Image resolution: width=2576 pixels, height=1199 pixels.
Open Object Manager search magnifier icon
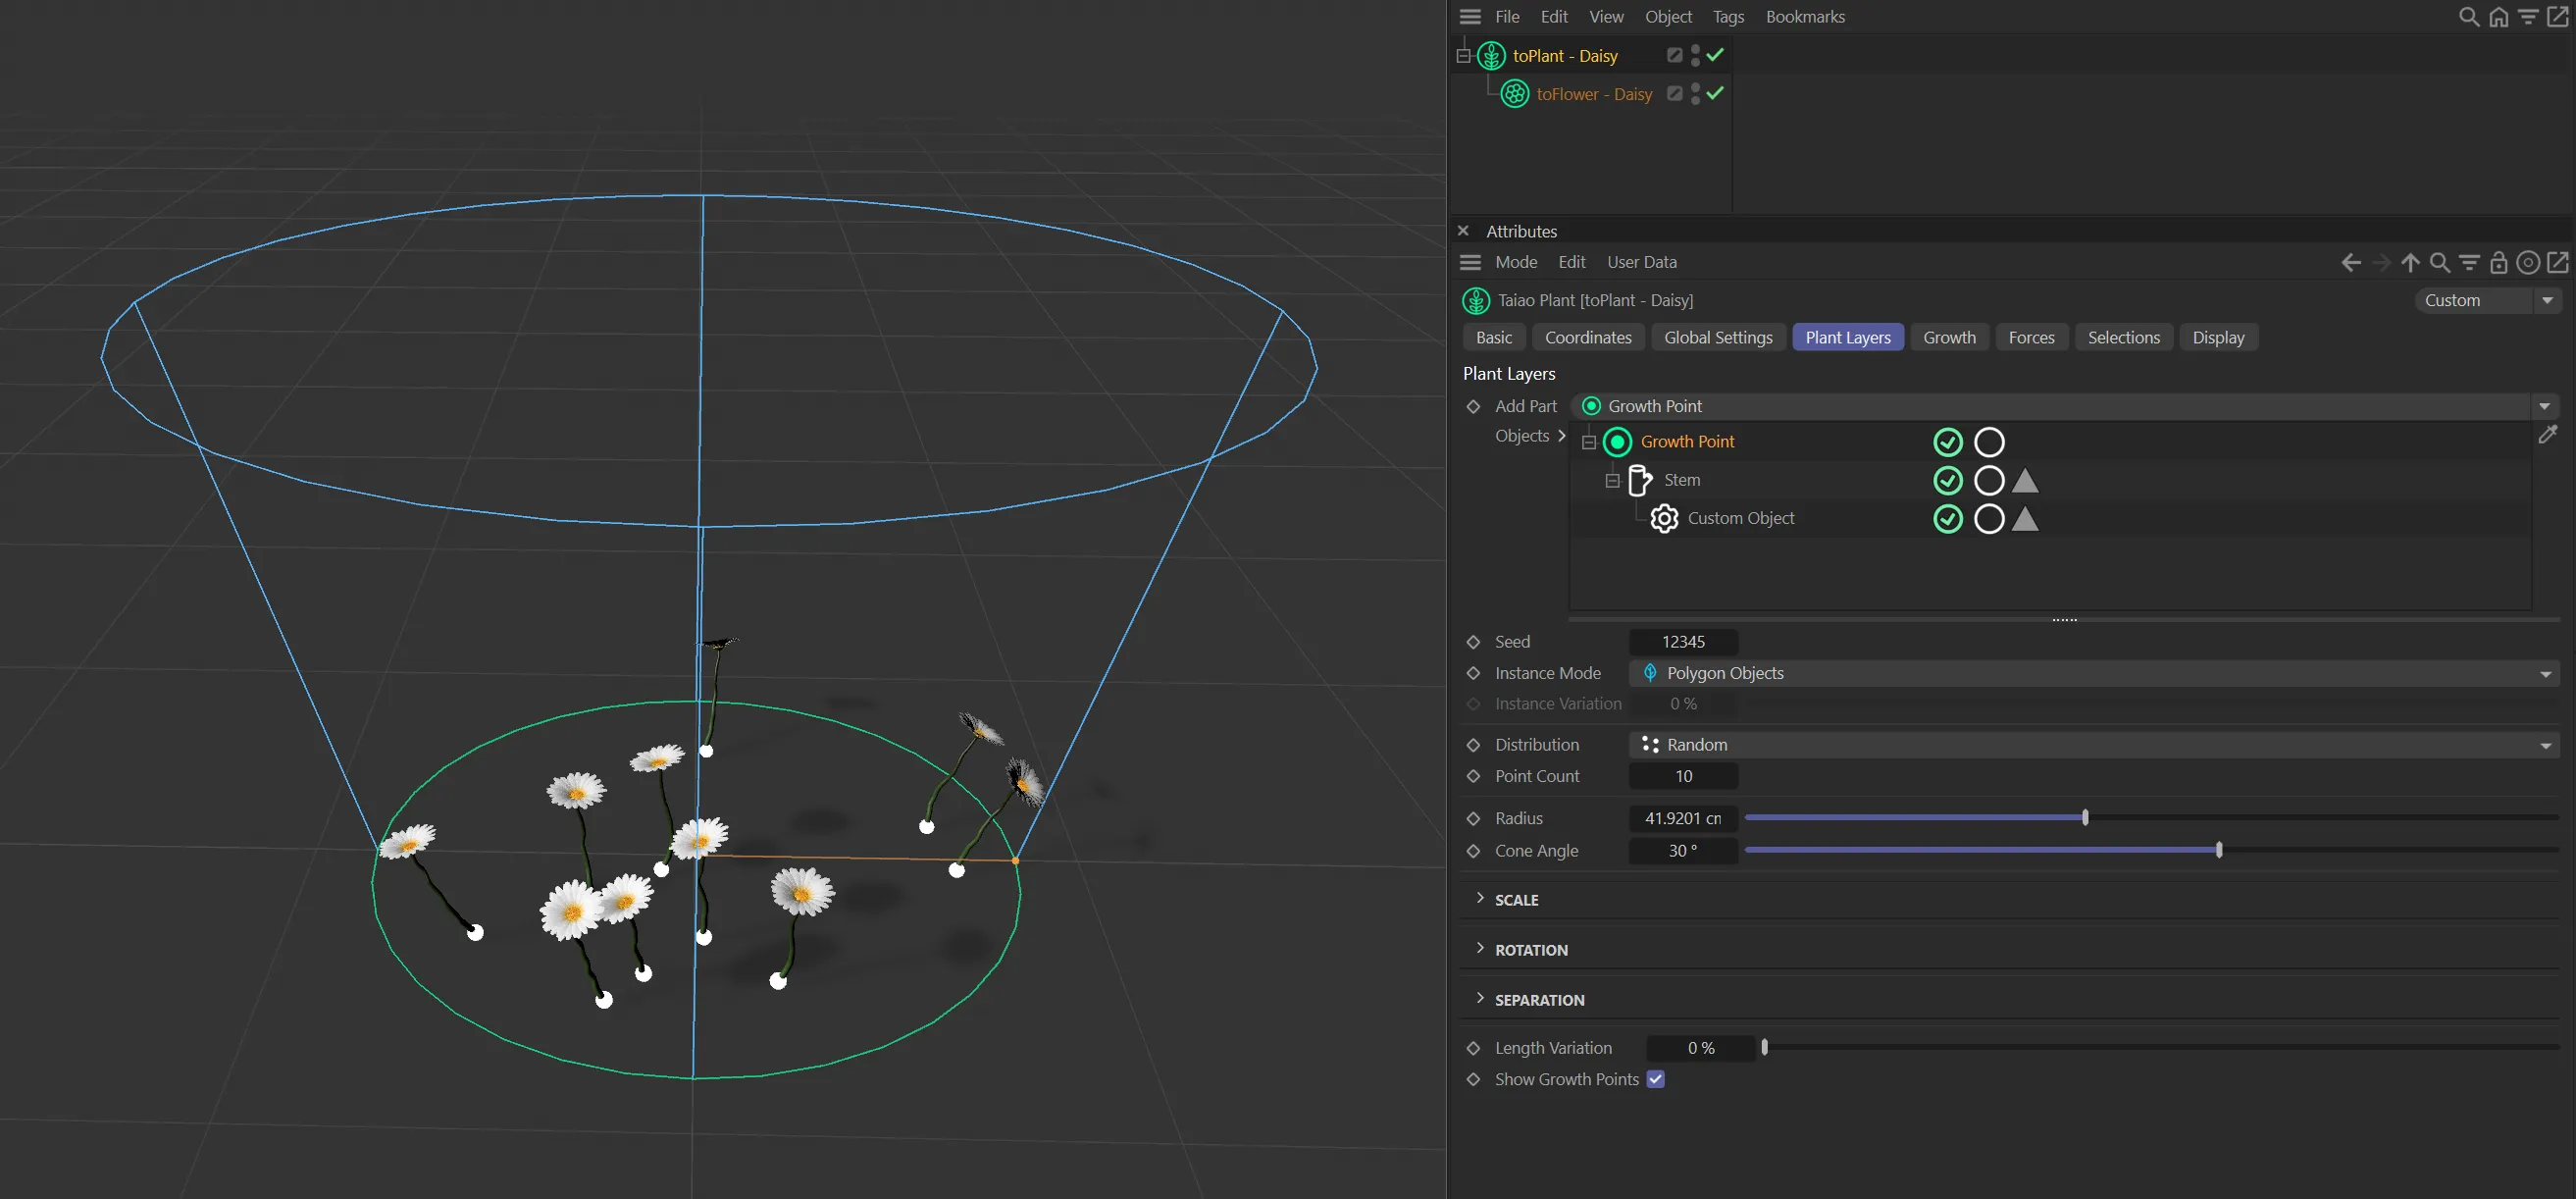(x=2468, y=17)
